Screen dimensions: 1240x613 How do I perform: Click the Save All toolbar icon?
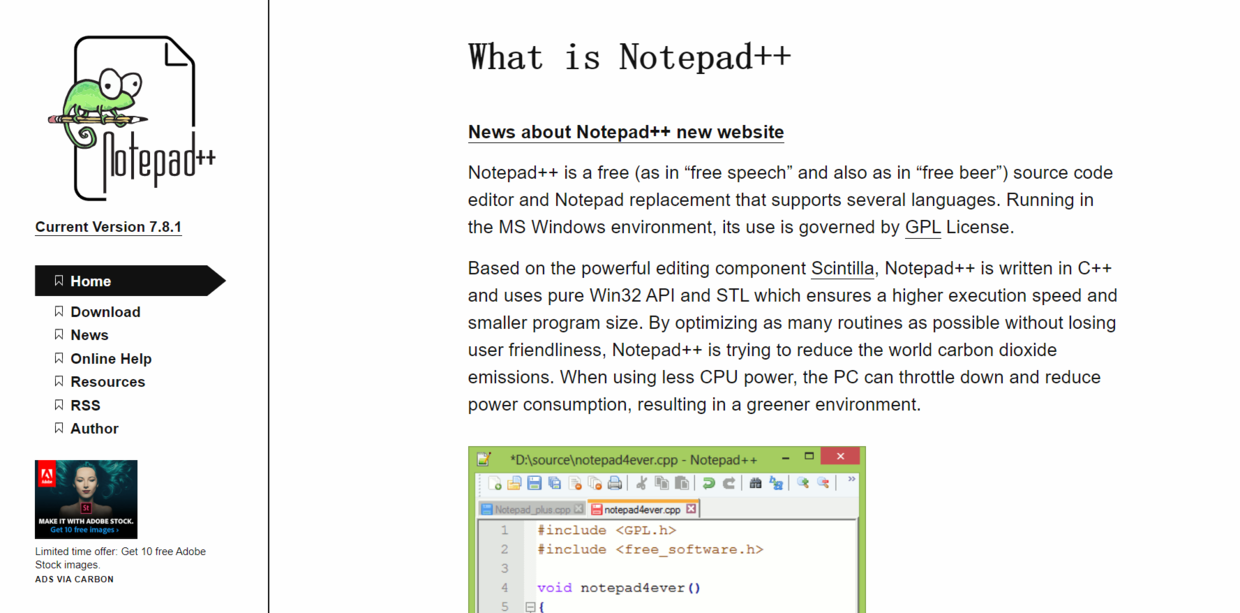click(552, 483)
